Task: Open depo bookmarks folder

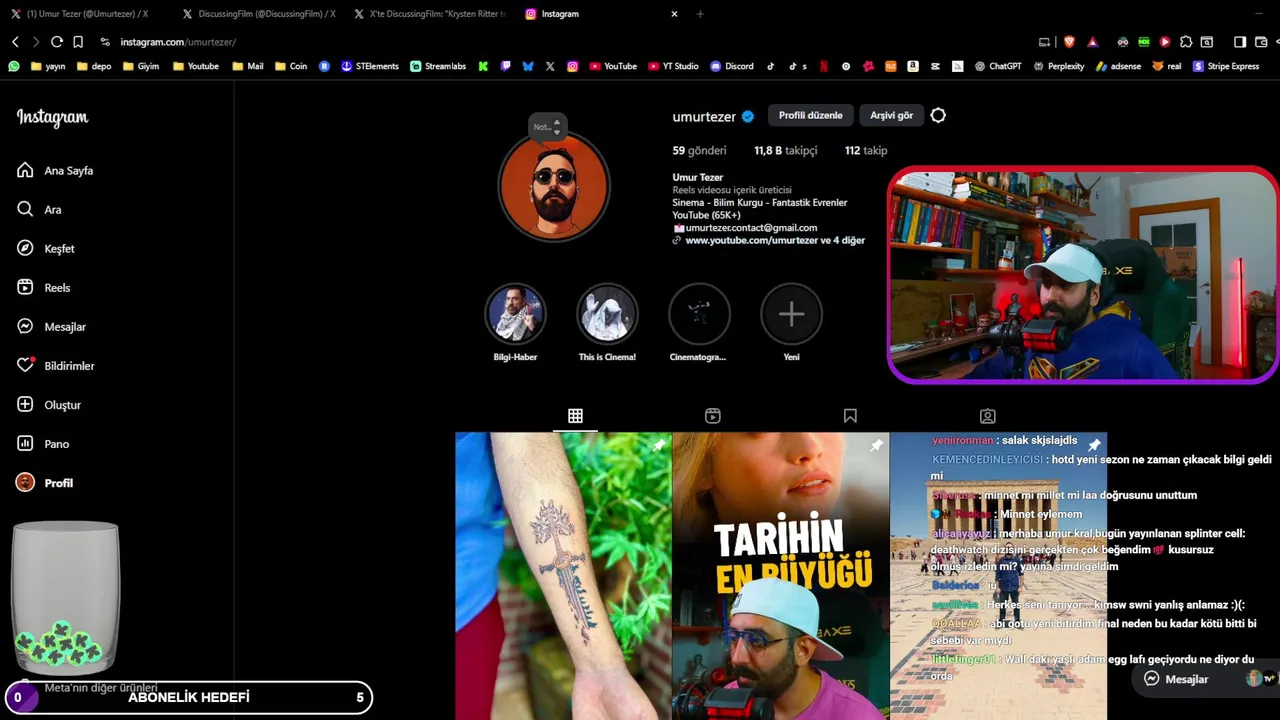Action: [x=94, y=66]
